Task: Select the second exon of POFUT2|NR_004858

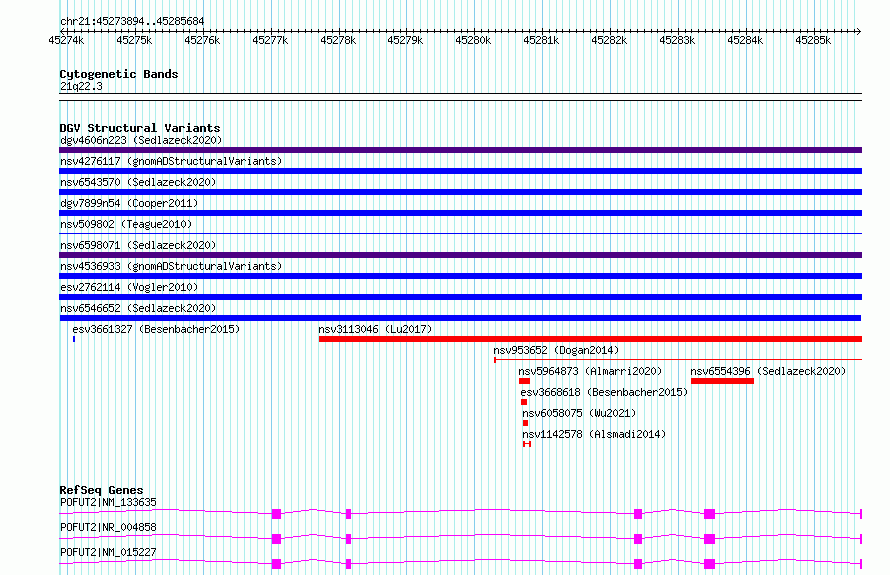Action: (x=349, y=539)
